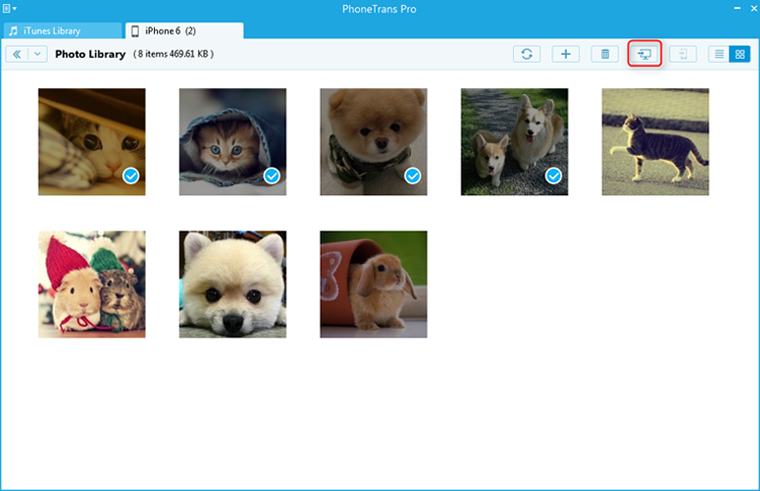
Task: Click the trash icon to delete photos
Action: (604, 54)
